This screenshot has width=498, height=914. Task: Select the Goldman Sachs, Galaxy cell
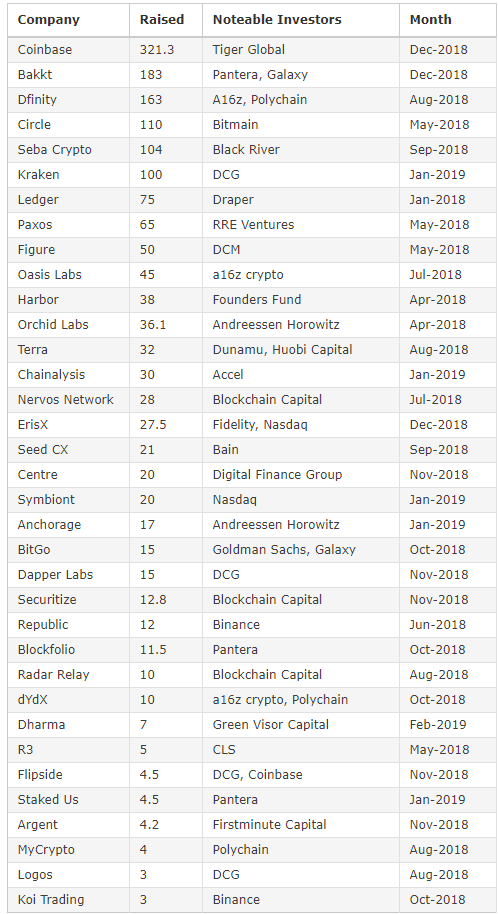pos(301,550)
